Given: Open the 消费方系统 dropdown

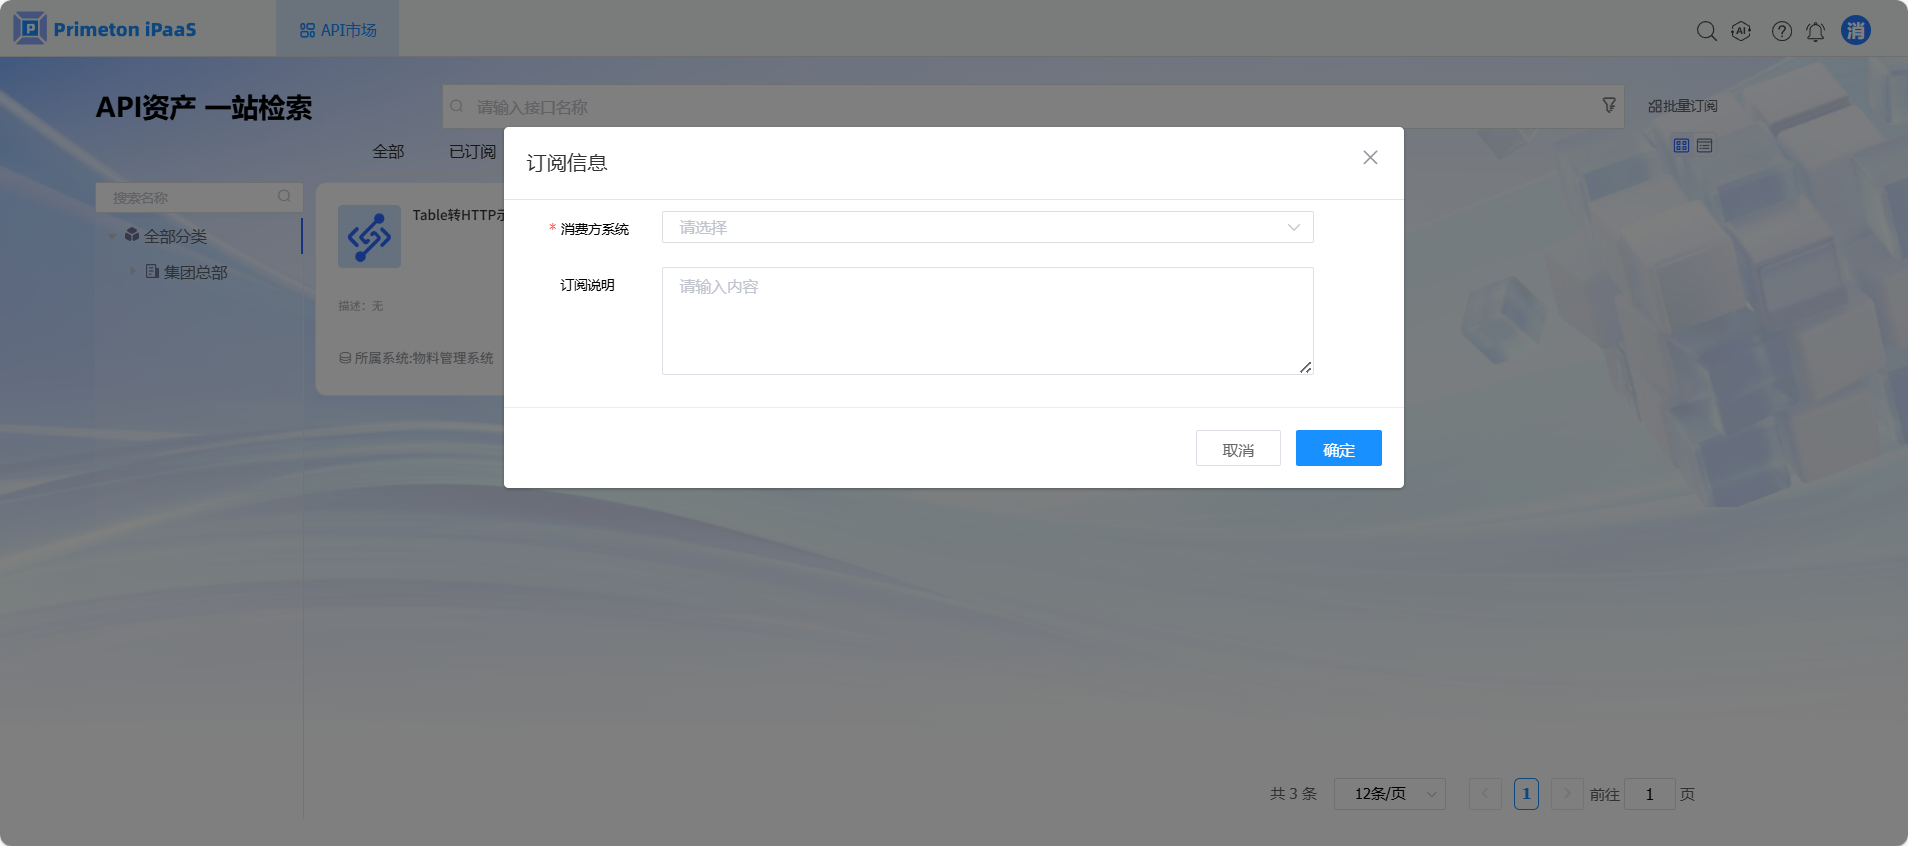Looking at the screenshot, I should tap(987, 227).
